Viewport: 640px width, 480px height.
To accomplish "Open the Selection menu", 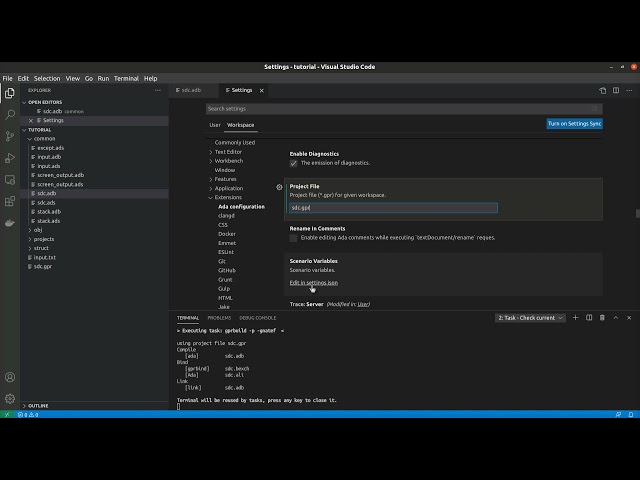I will (47, 78).
